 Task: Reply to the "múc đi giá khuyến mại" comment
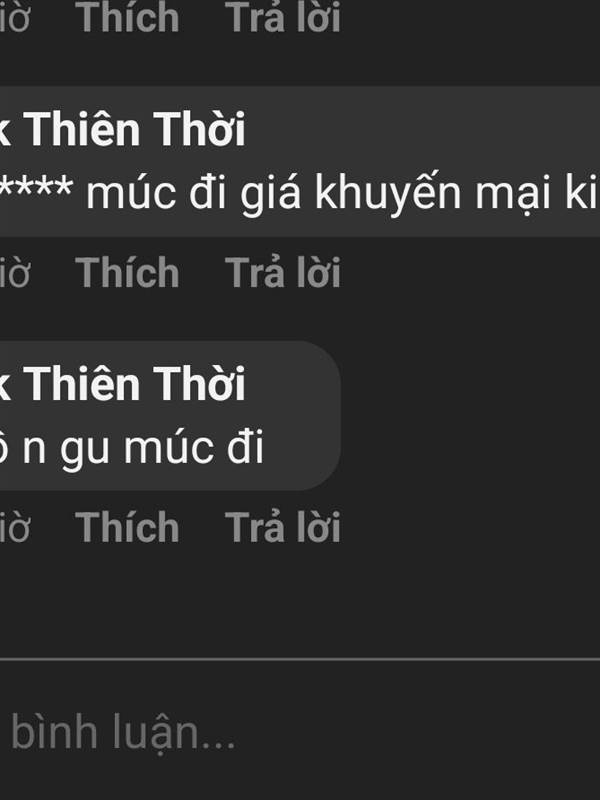point(283,272)
